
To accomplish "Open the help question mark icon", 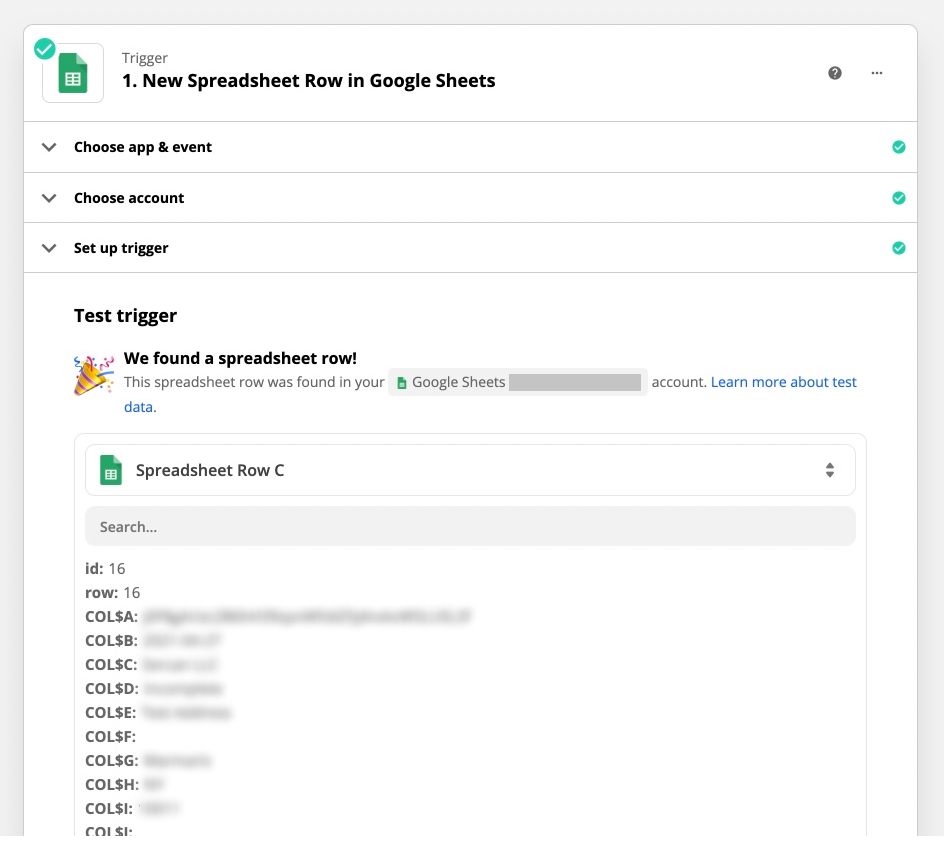I will (835, 73).
